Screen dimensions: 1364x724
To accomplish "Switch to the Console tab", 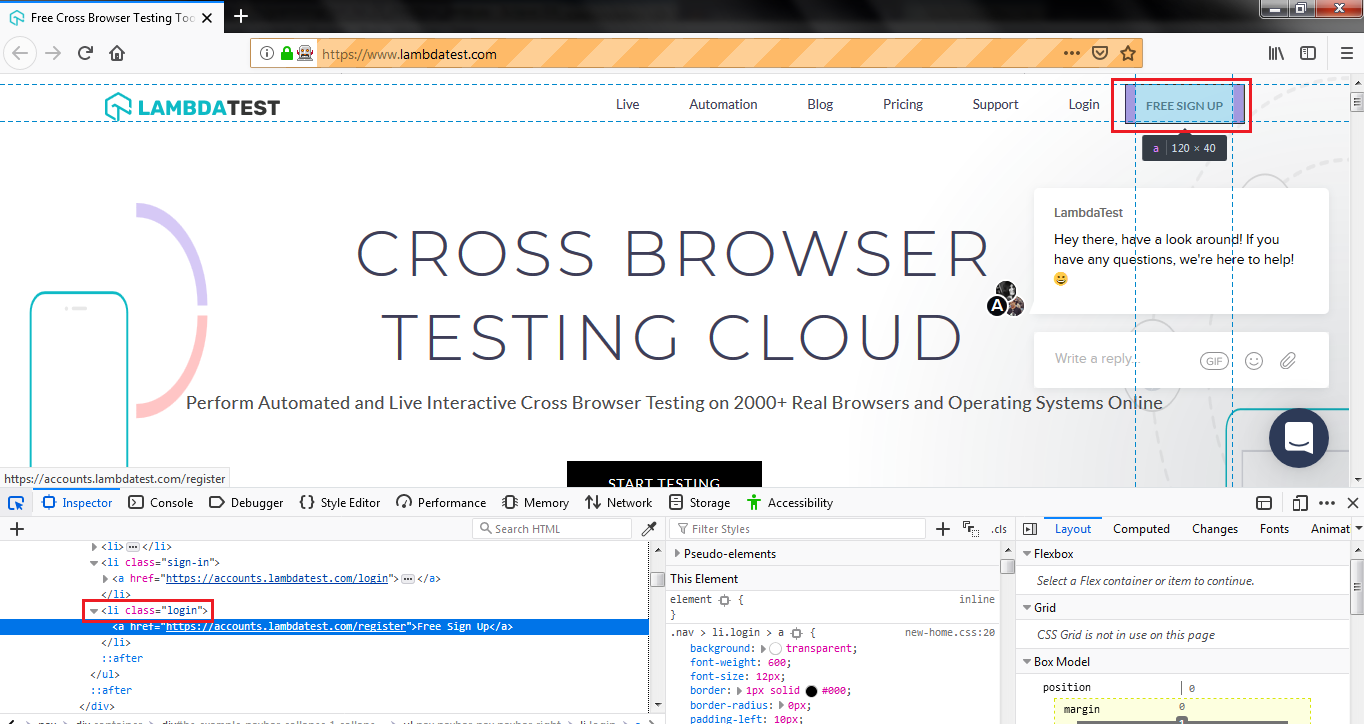I will [x=160, y=502].
